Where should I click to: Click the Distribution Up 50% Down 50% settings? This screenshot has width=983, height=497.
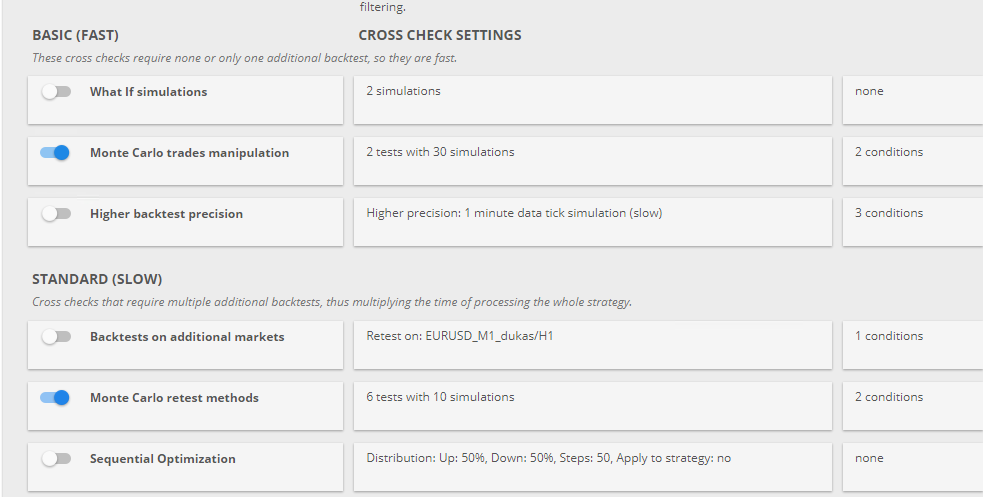[x=592, y=466]
